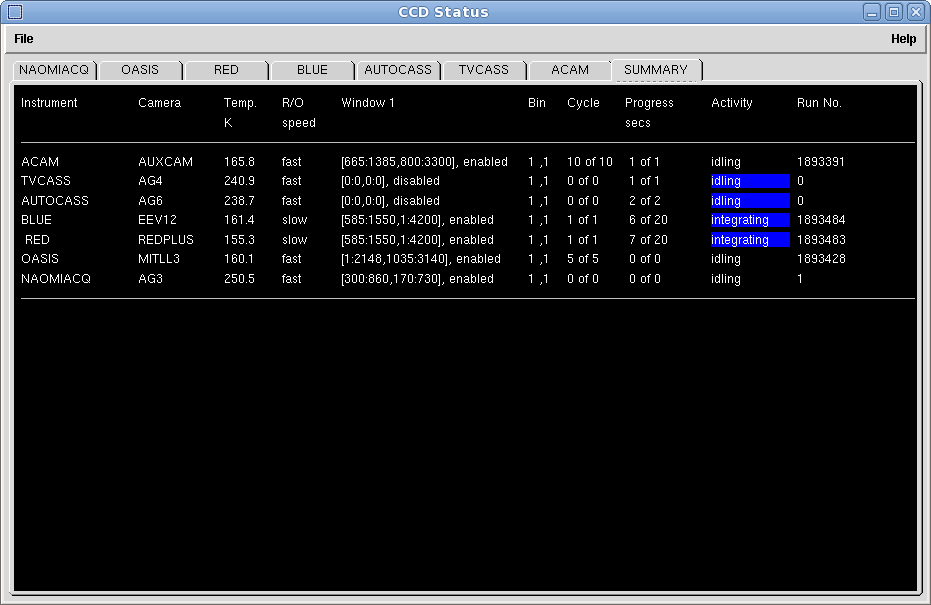Image resolution: width=931 pixels, height=605 pixels.
Task: Click the SUMMARY tab
Action: 656,70
